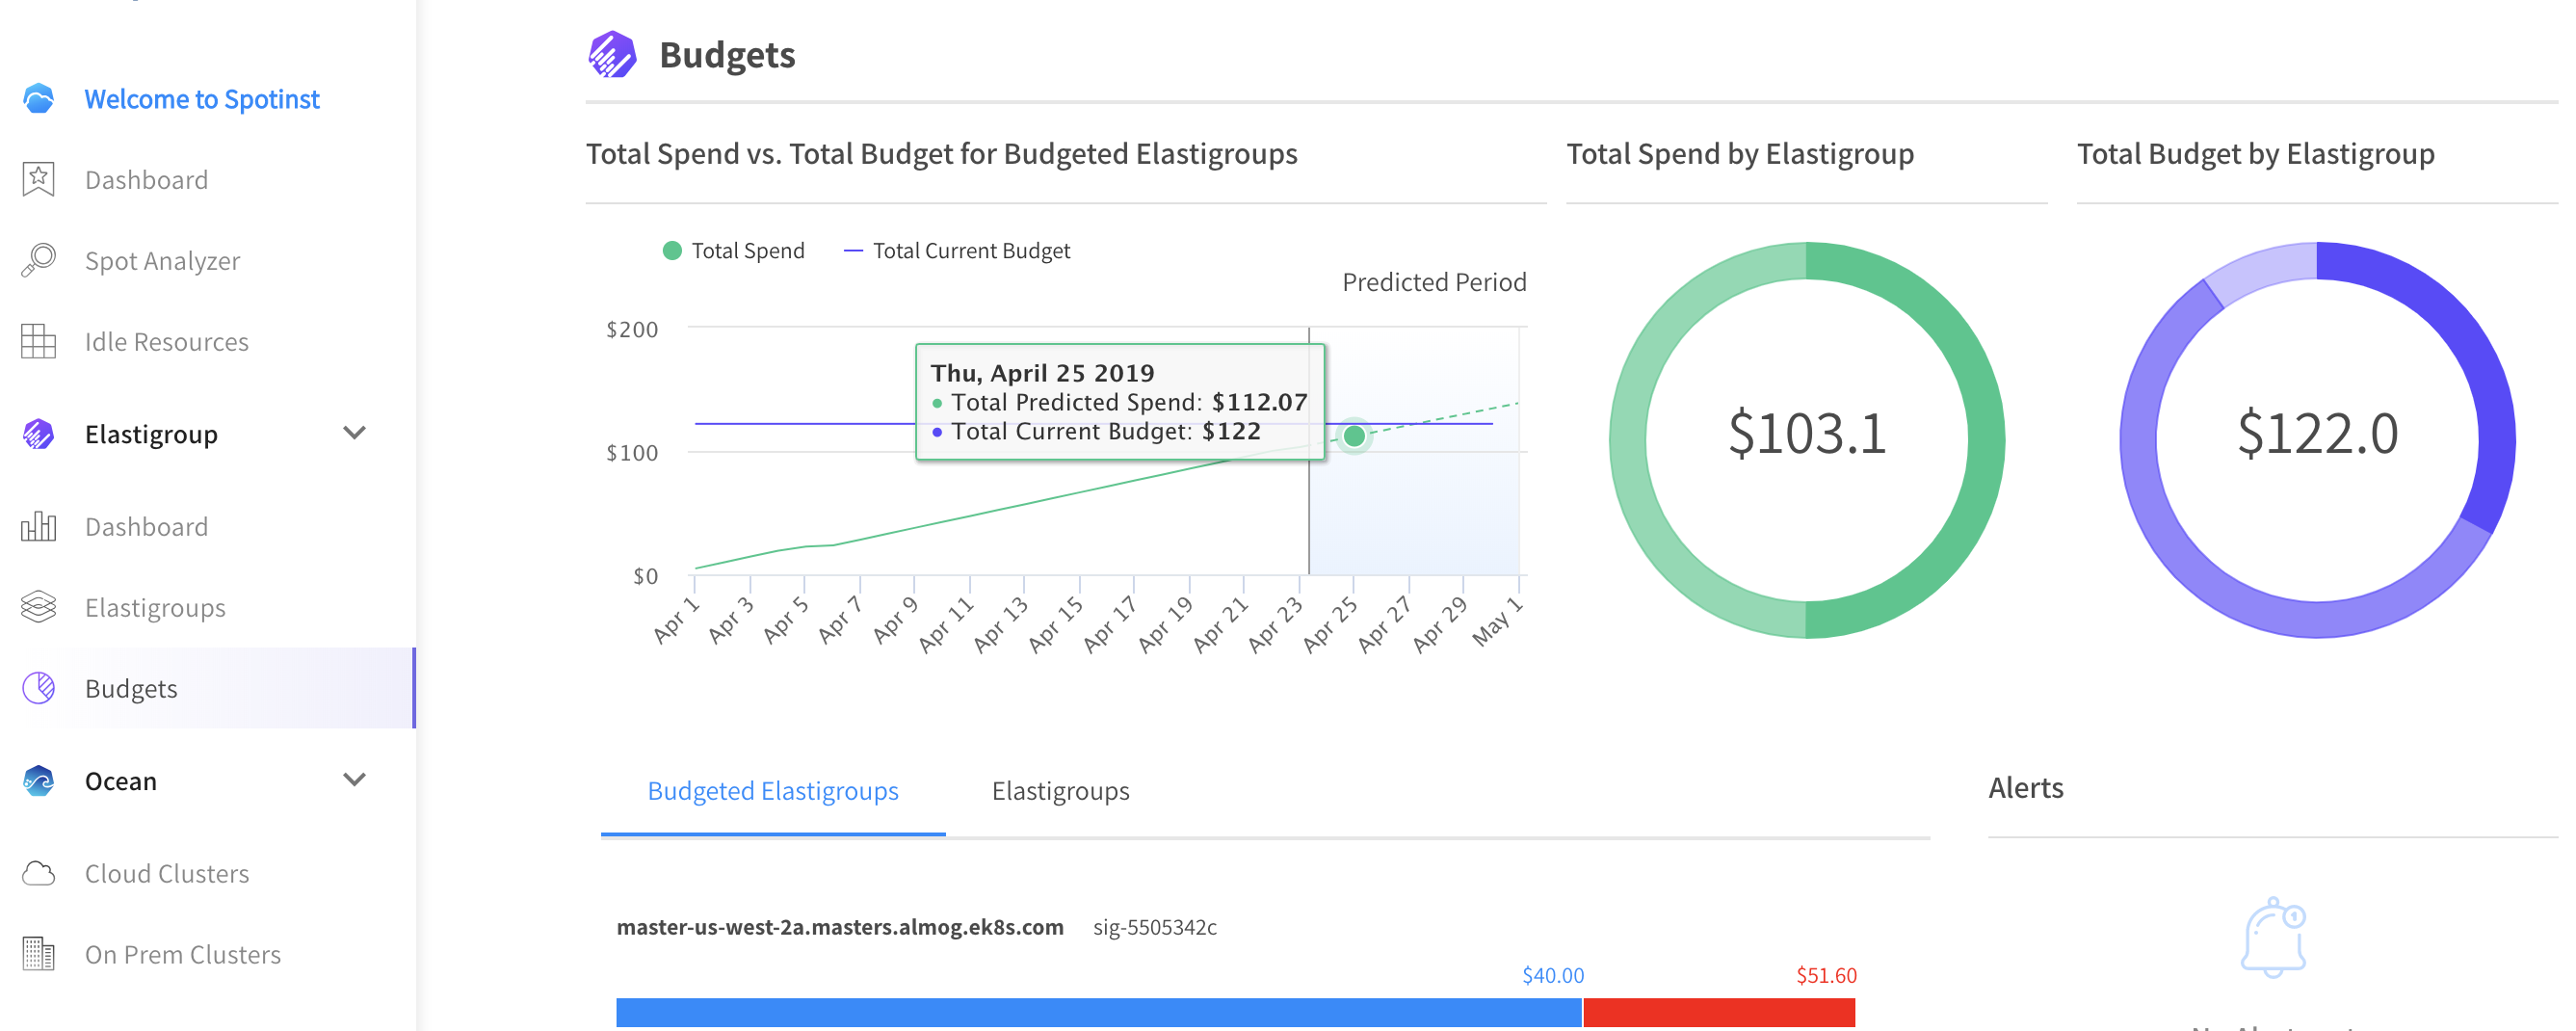Toggle the Total Spend legend series
Image resolution: width=2576 pixels, height=1031 pixels.
[x=733, y=251]
